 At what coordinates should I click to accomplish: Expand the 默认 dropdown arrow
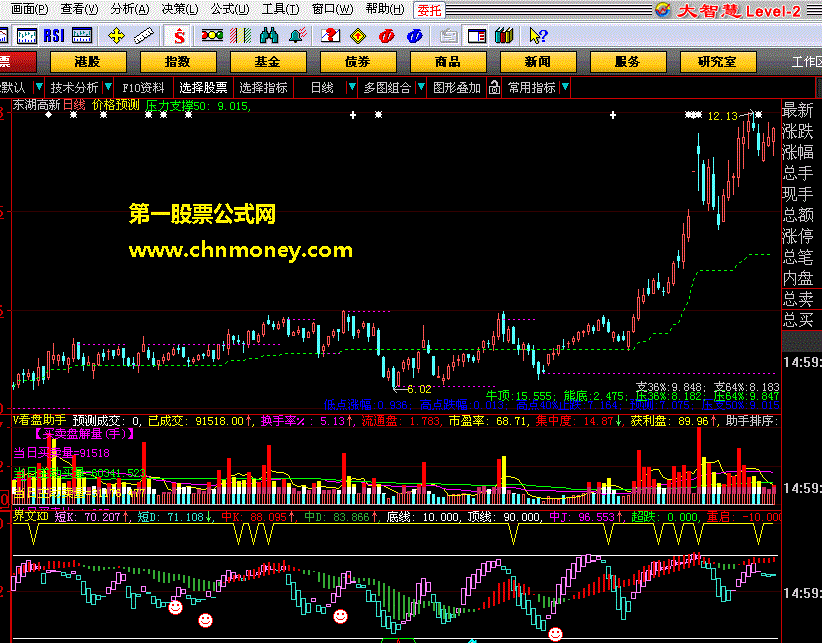38,87
